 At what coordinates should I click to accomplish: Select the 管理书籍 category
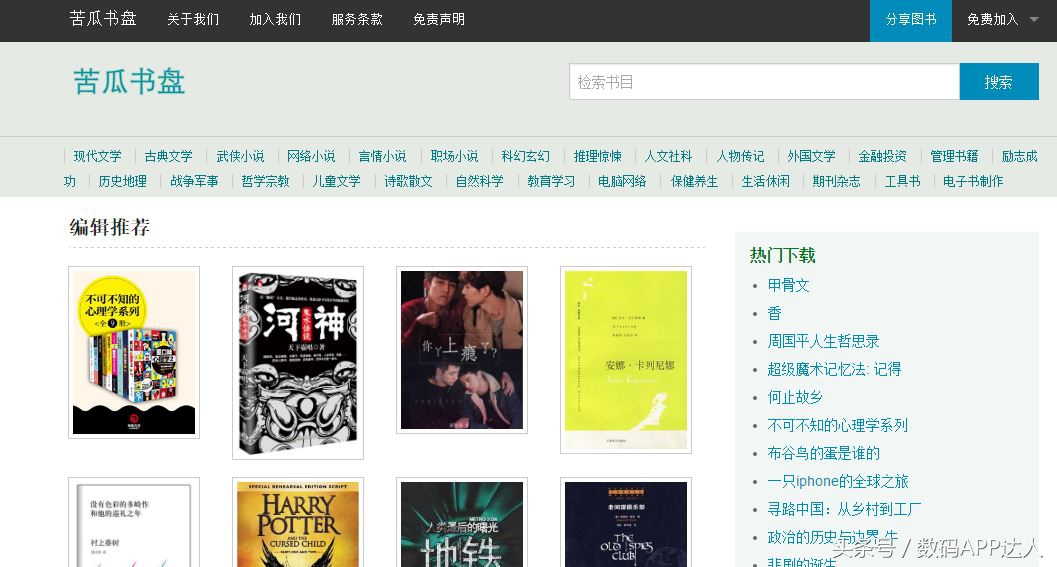pyautogui.click(x=955, y=156)
